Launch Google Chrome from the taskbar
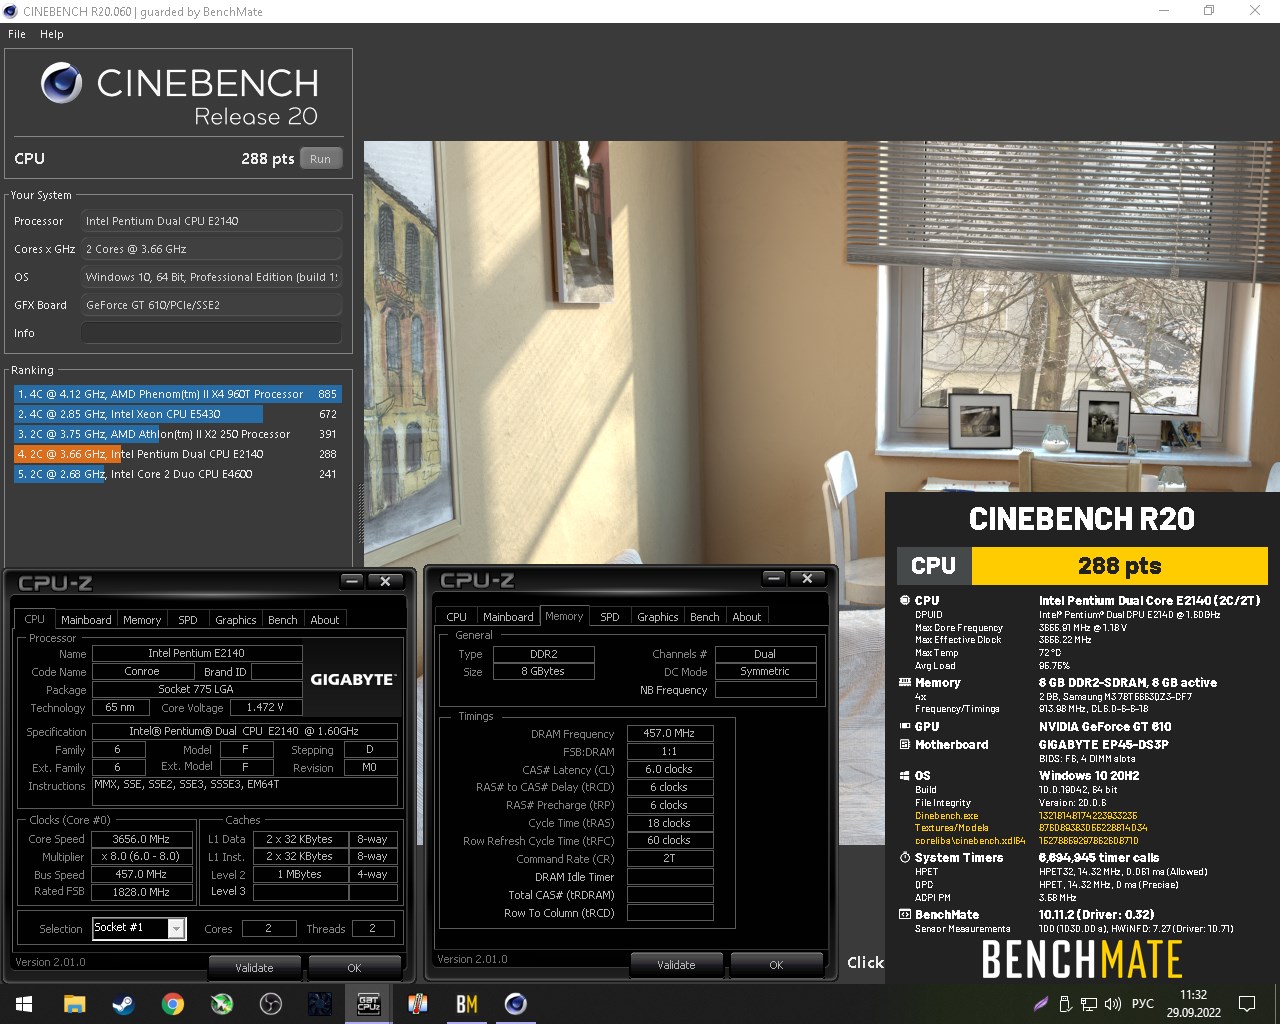Viewport: 1280px width, 1024px height. 172,1004
